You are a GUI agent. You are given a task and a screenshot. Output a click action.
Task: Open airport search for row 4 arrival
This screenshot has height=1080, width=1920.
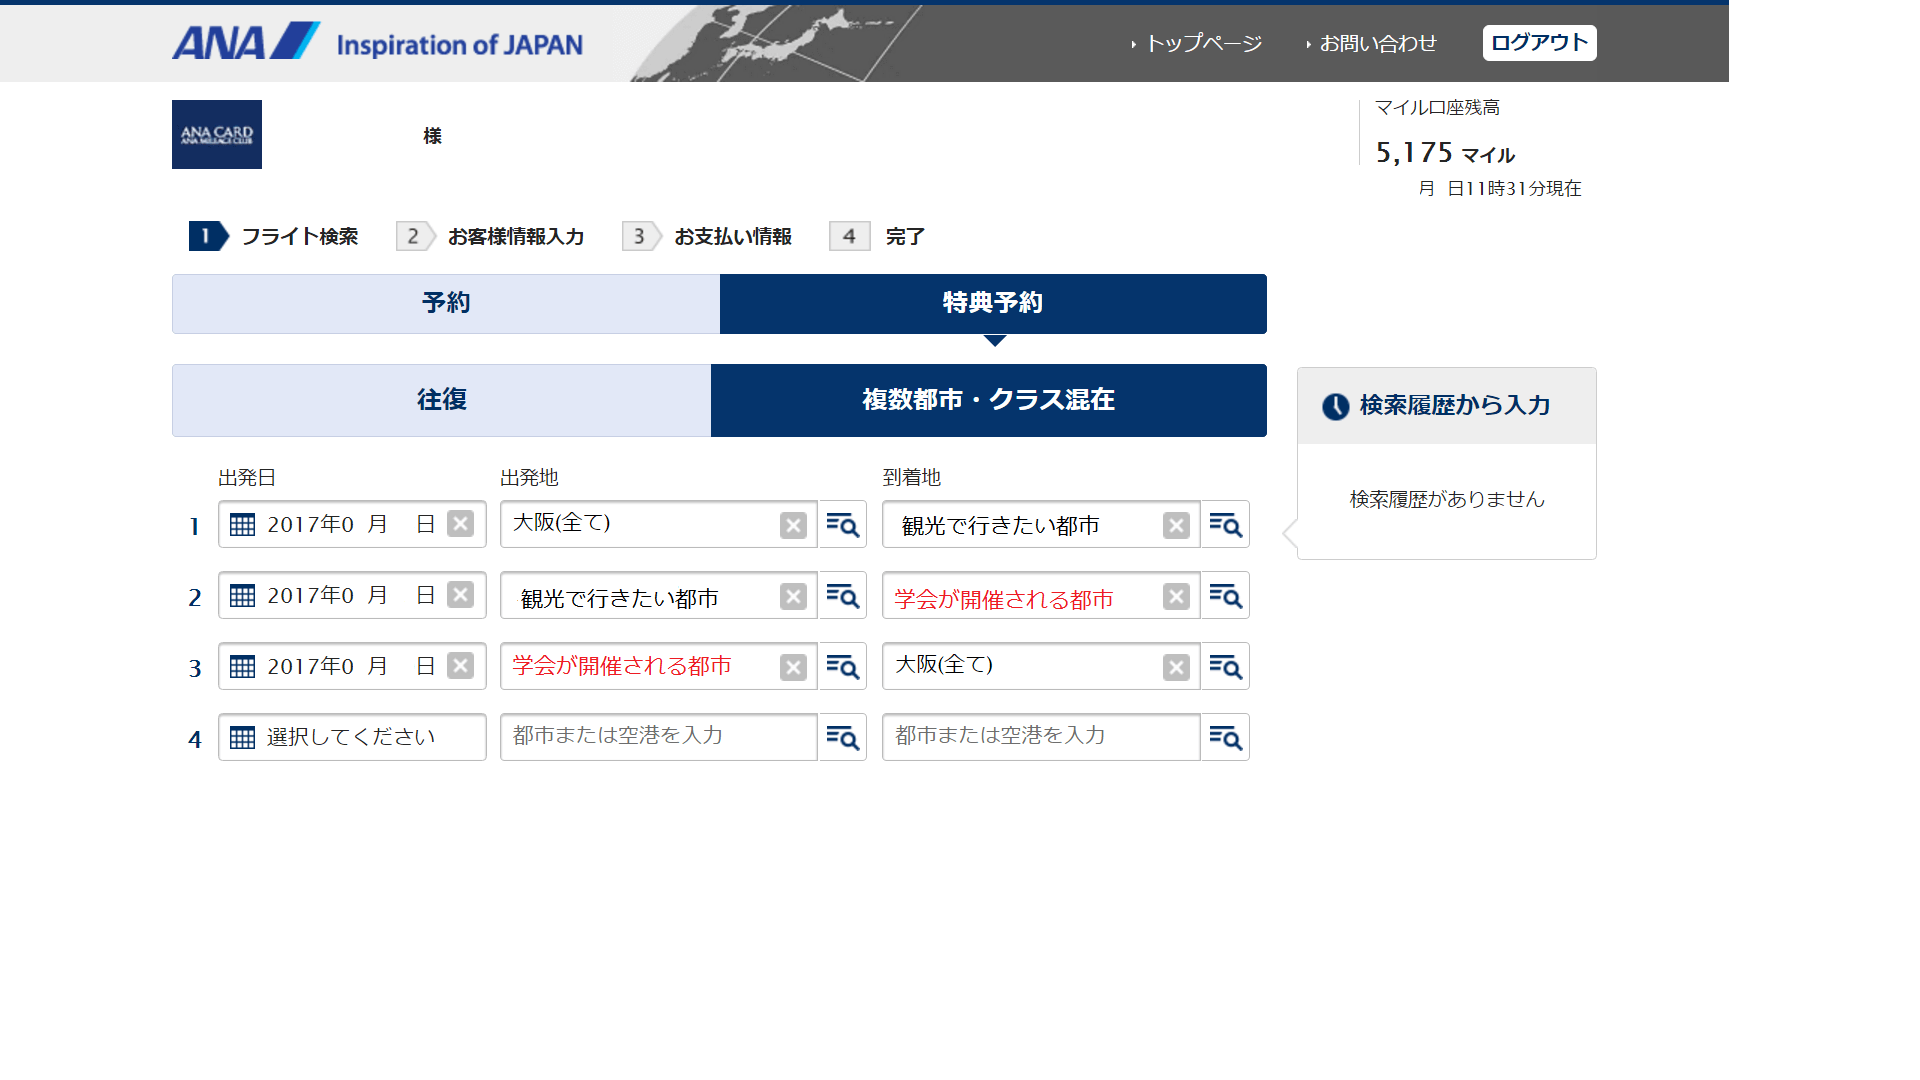[1225, 738]
